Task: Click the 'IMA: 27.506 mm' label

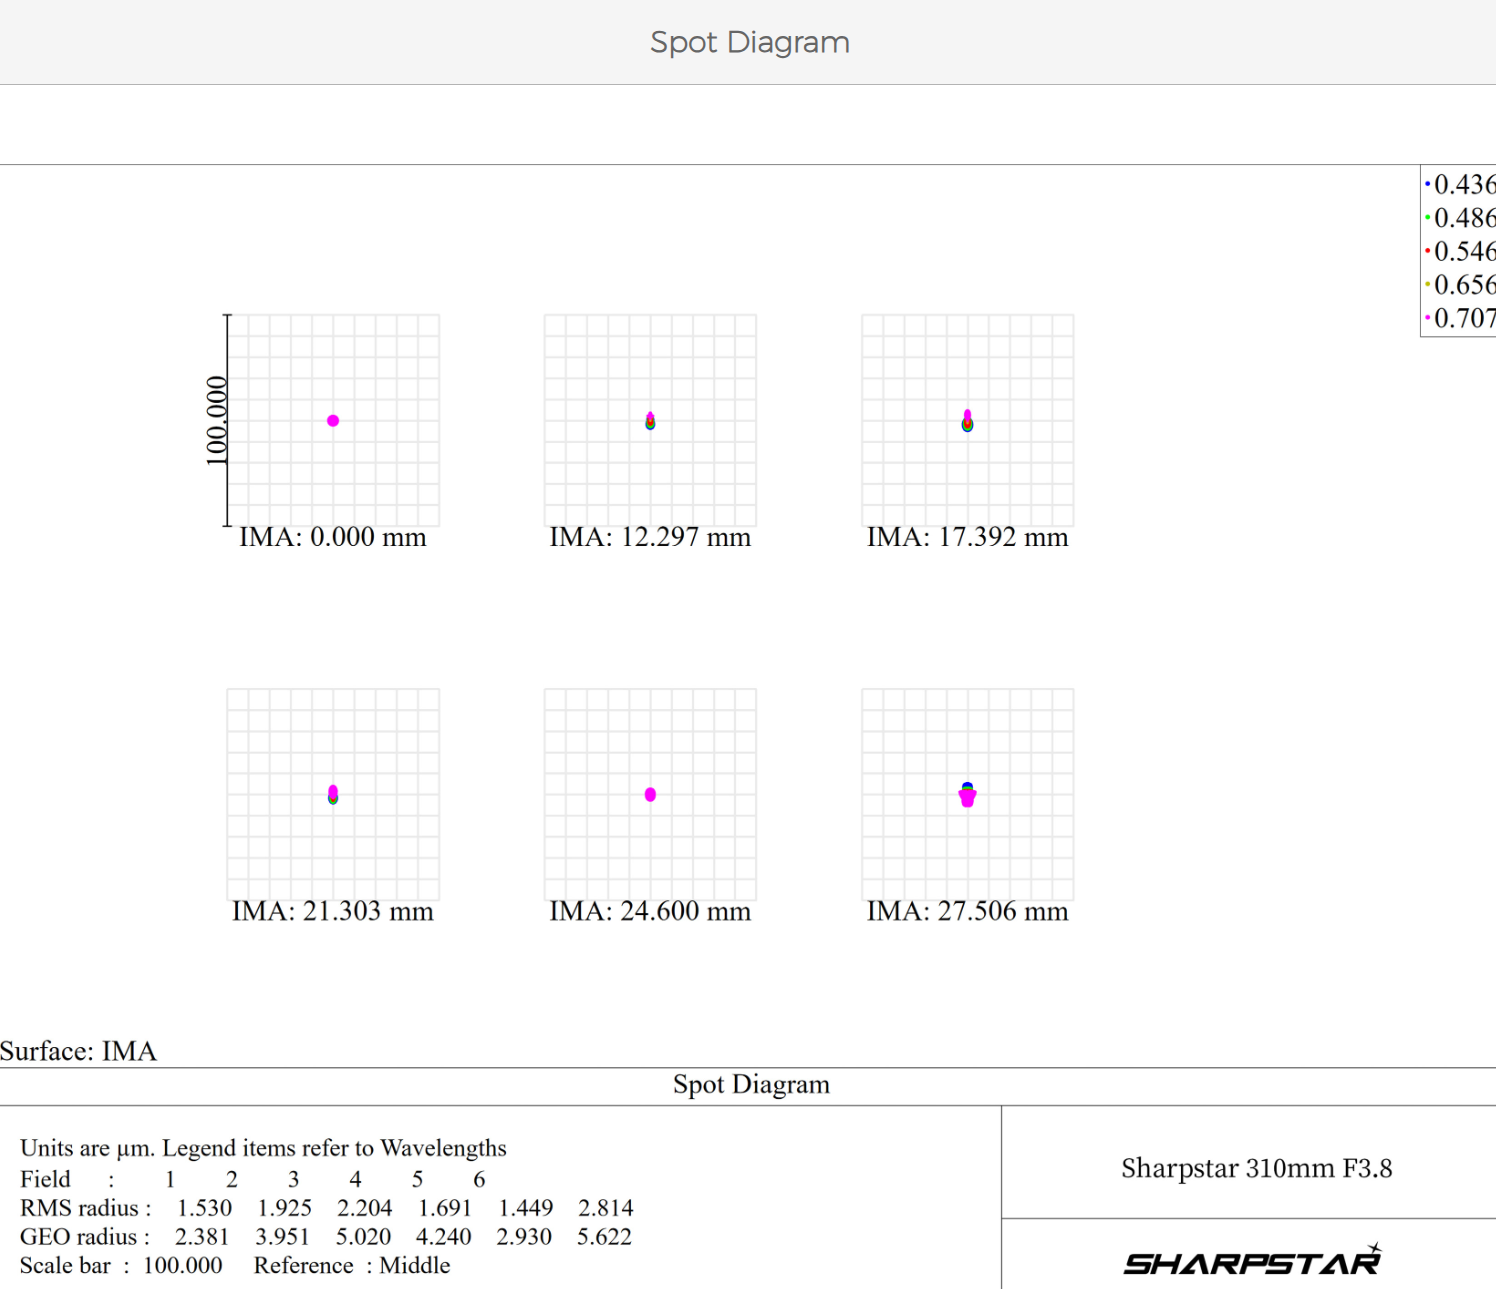Action: click(x=967, y=911)
